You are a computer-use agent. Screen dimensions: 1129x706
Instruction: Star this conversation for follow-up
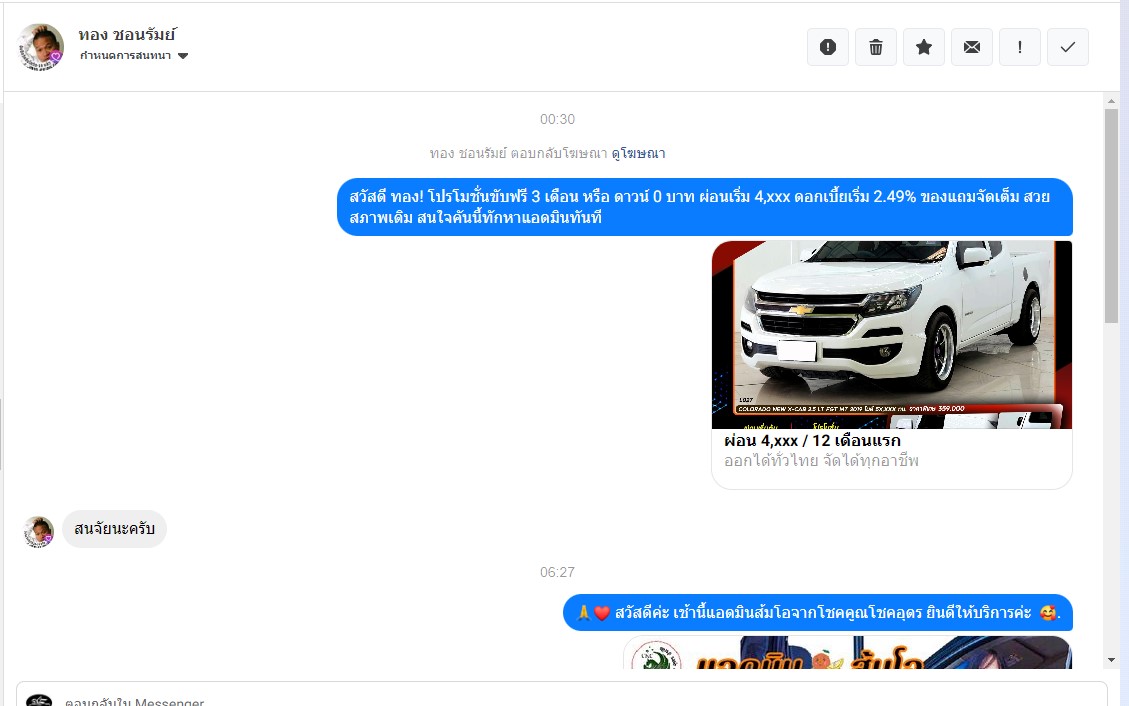pyautogui.click(x=924, y=47)
